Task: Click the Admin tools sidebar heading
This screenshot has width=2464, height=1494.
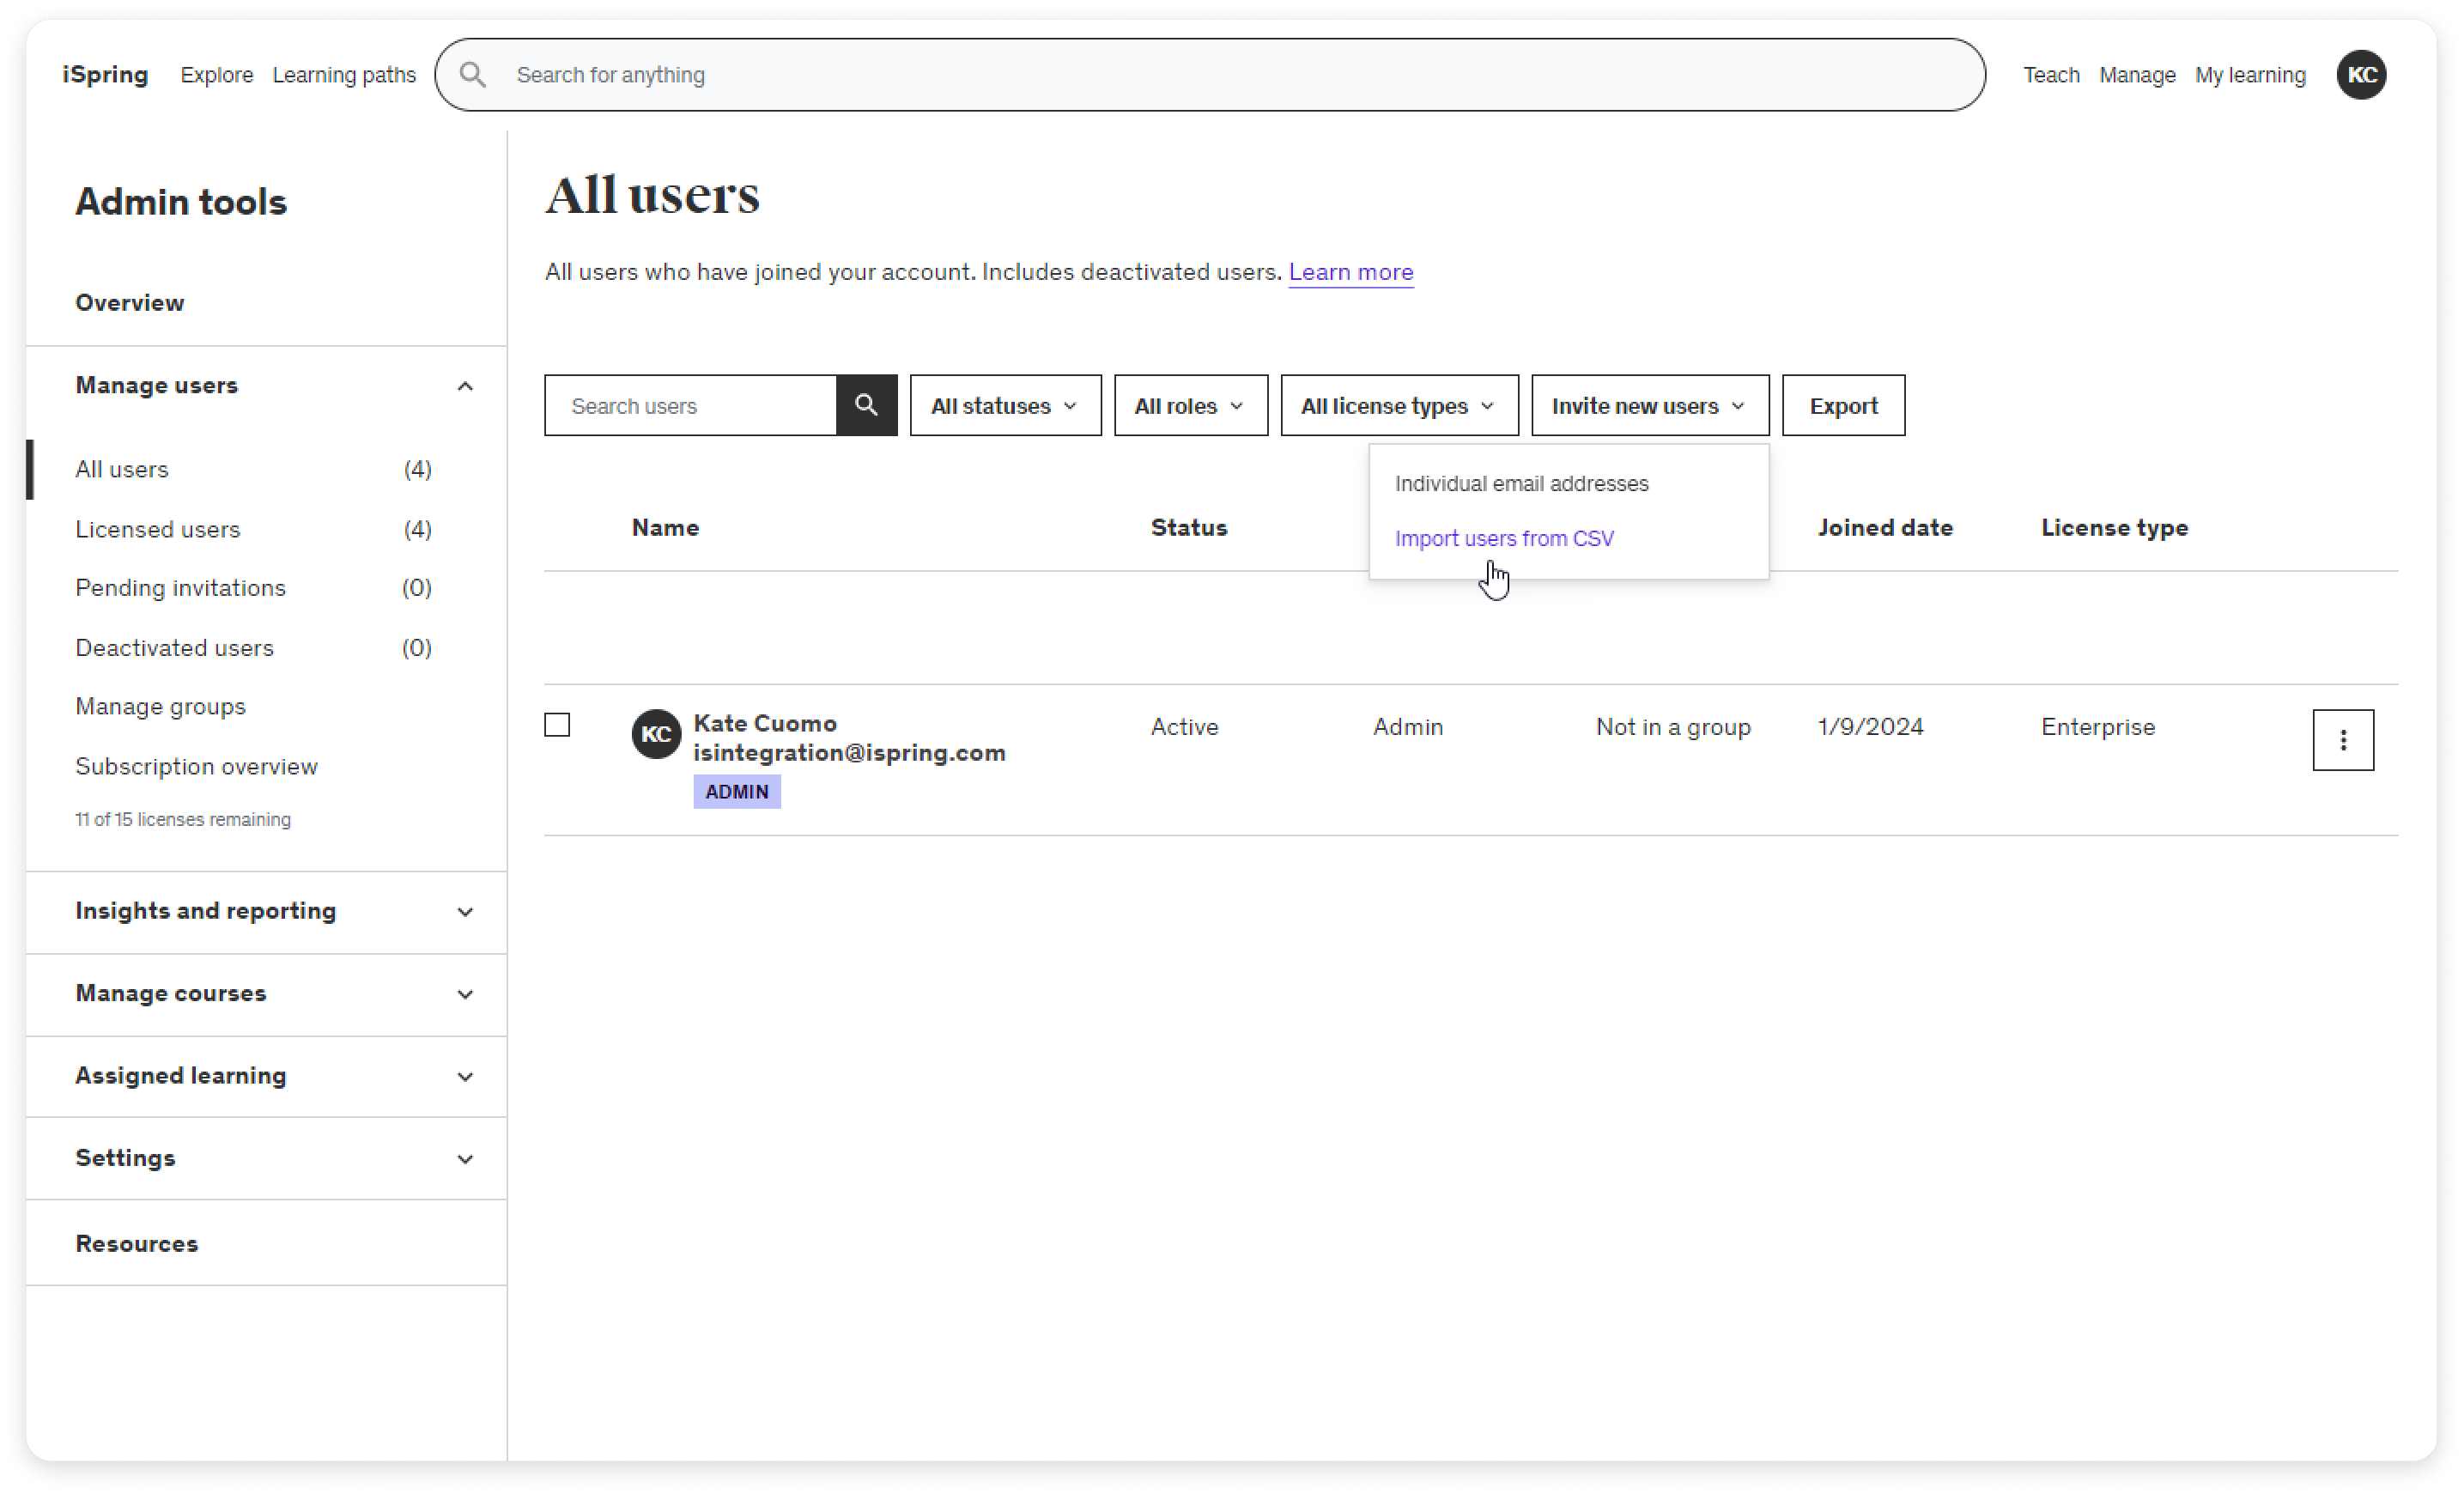Action: click(181, 201)
